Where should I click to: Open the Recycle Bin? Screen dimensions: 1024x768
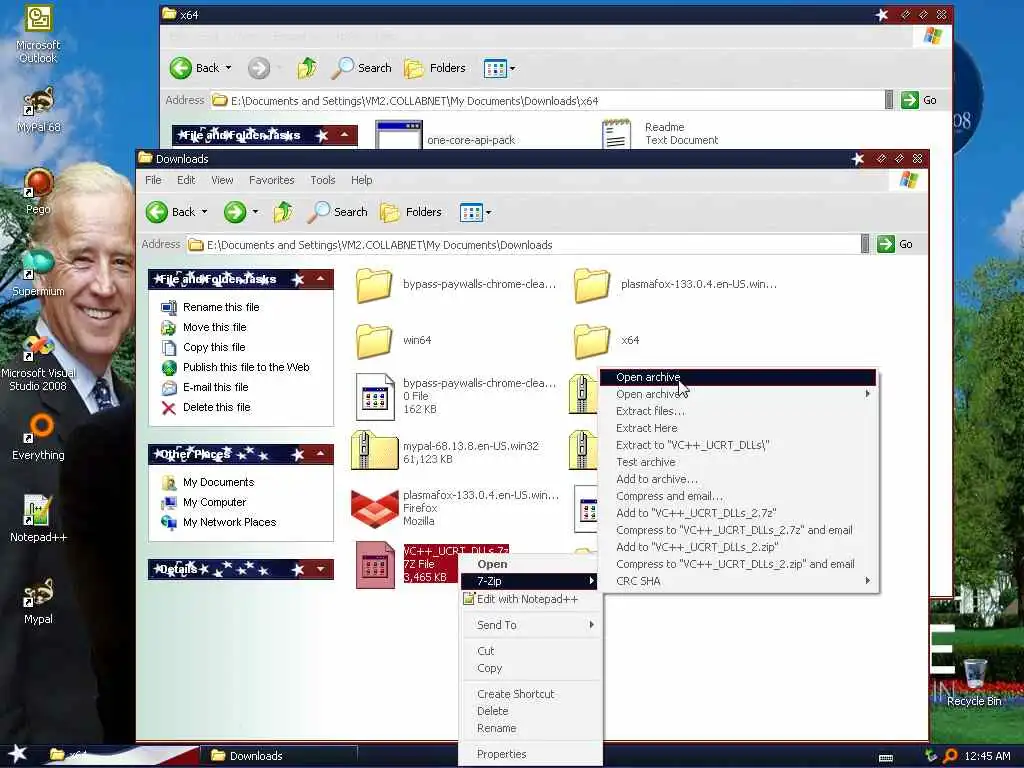coord(974,683)
